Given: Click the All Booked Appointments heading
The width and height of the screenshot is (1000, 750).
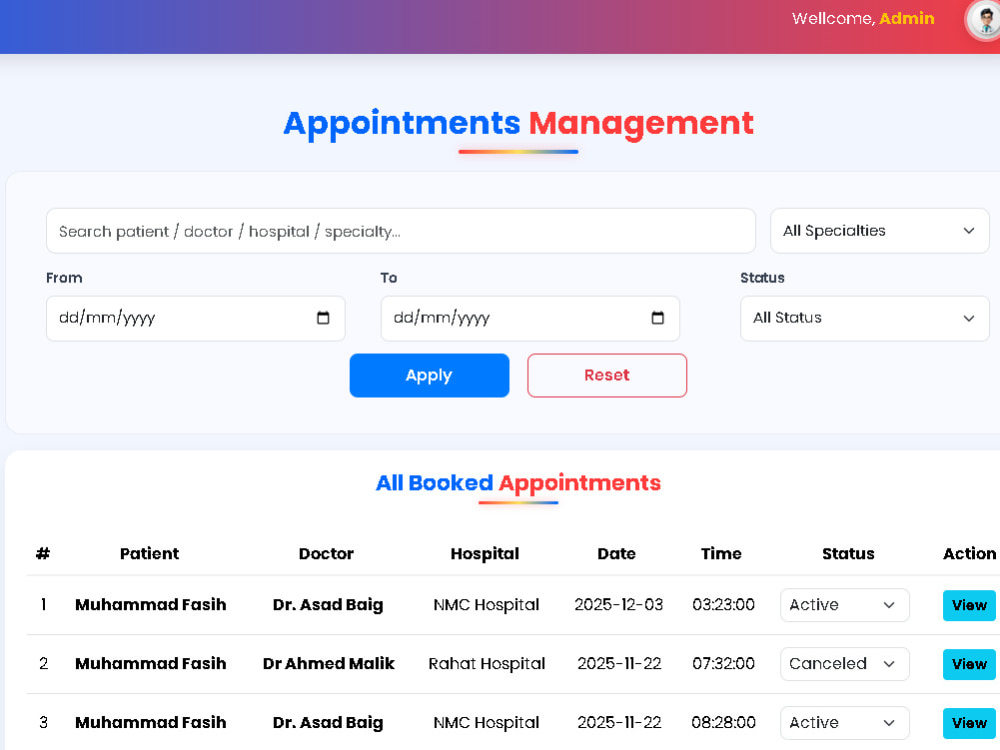Looking at the screenshot, I should (518, 483).
